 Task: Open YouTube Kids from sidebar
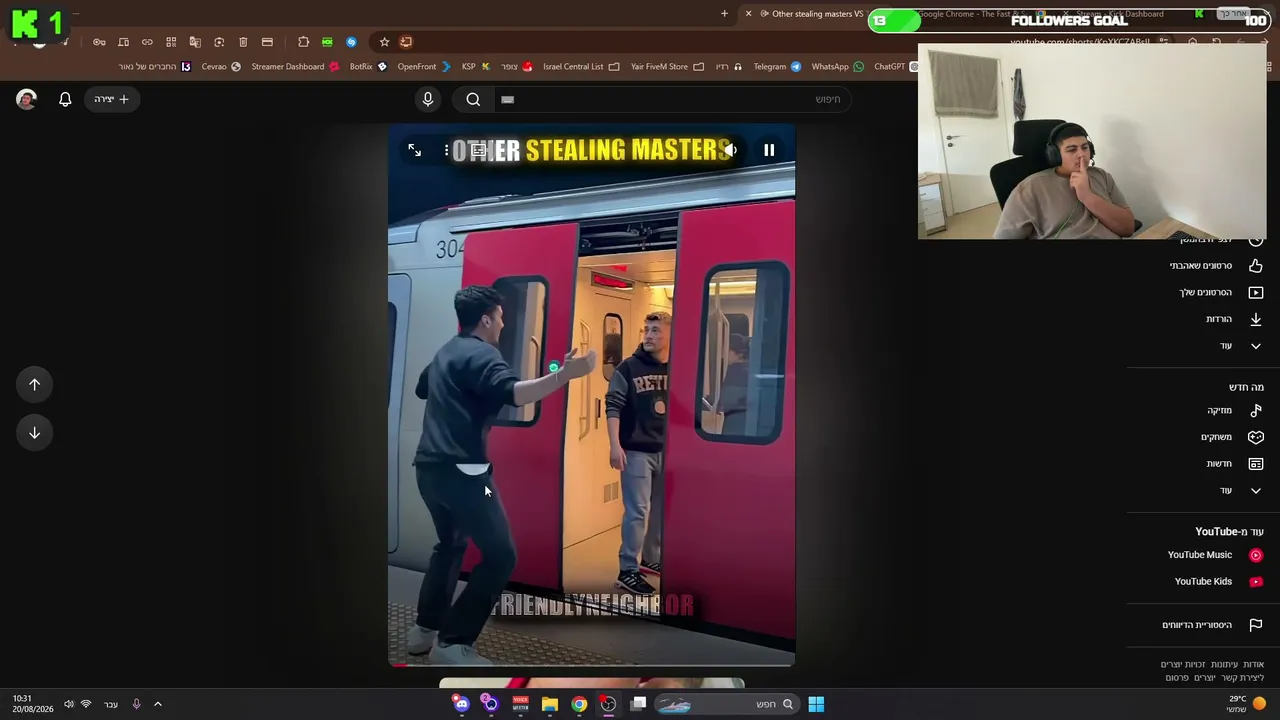(x=1217, y=581)
